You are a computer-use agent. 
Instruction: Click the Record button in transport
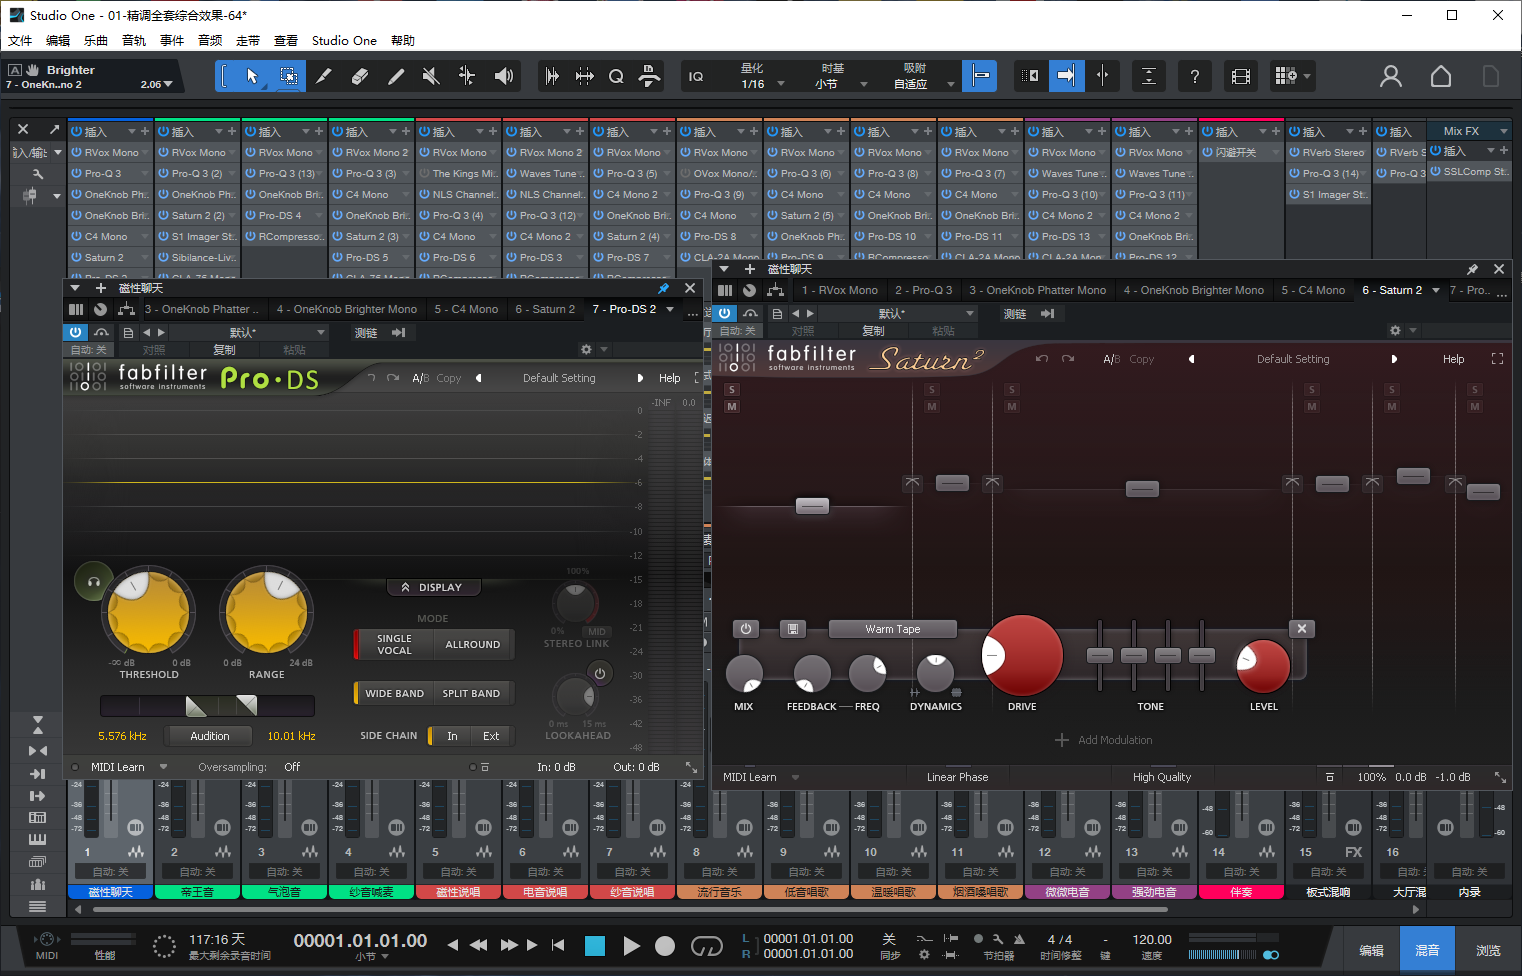coord(665,945)
